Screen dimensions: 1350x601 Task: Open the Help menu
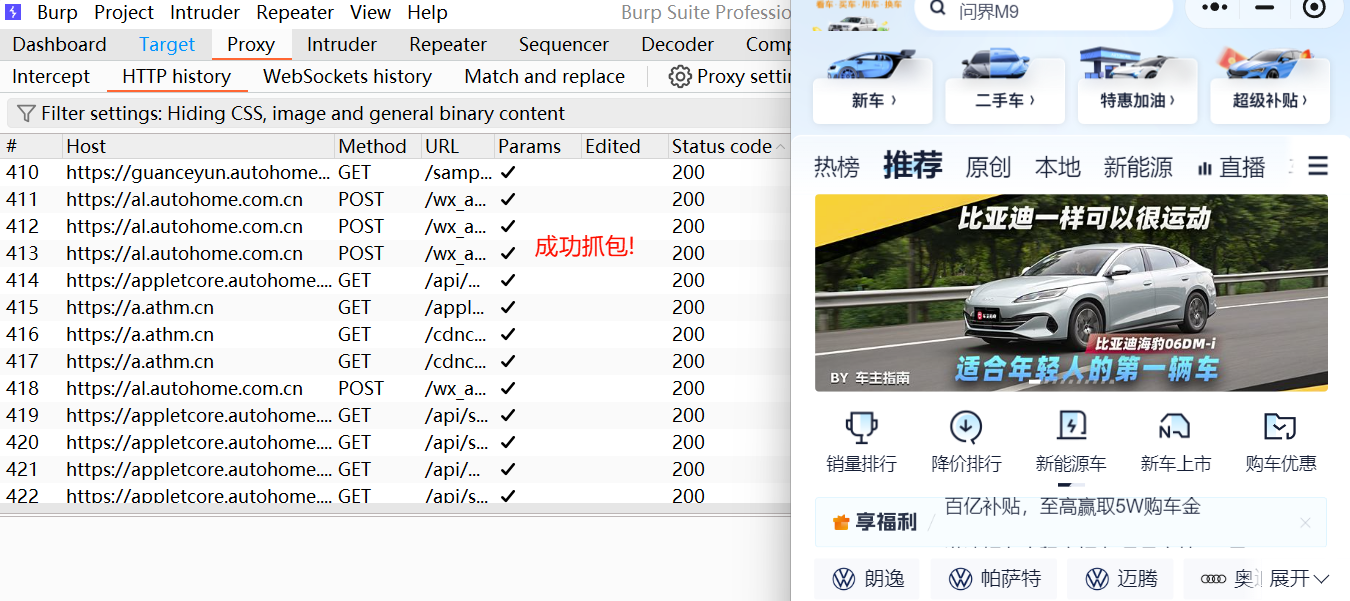pyautogui.click(x=427, y=13)
